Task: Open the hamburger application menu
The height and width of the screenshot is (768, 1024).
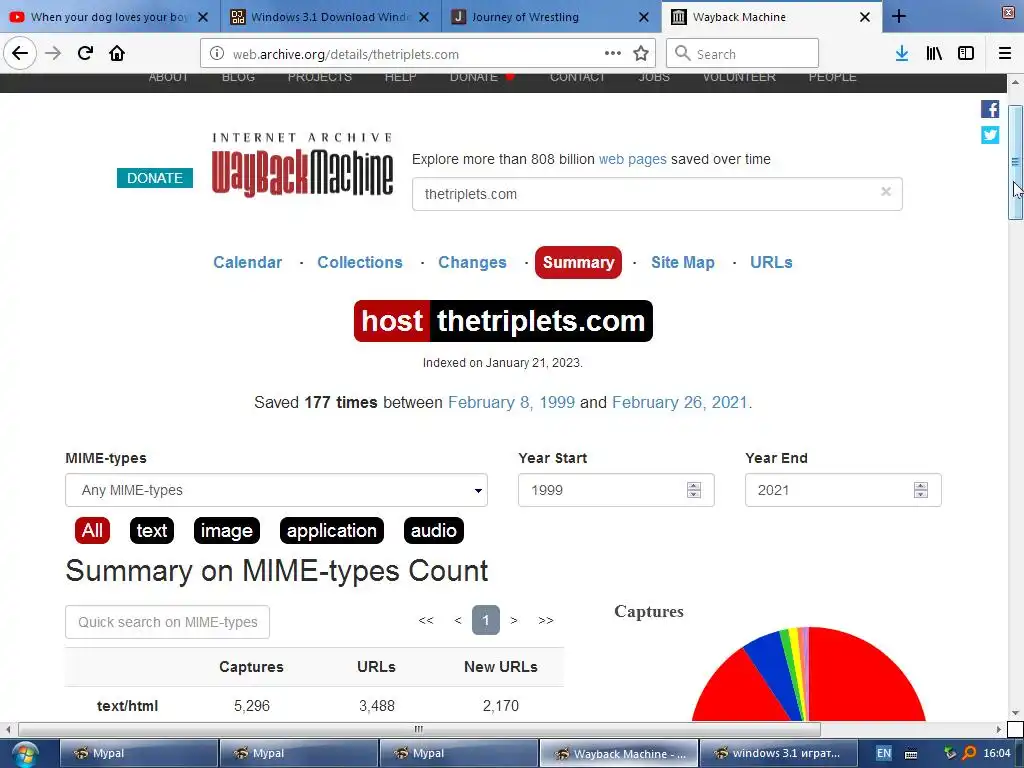Action: click(1005, 54)
